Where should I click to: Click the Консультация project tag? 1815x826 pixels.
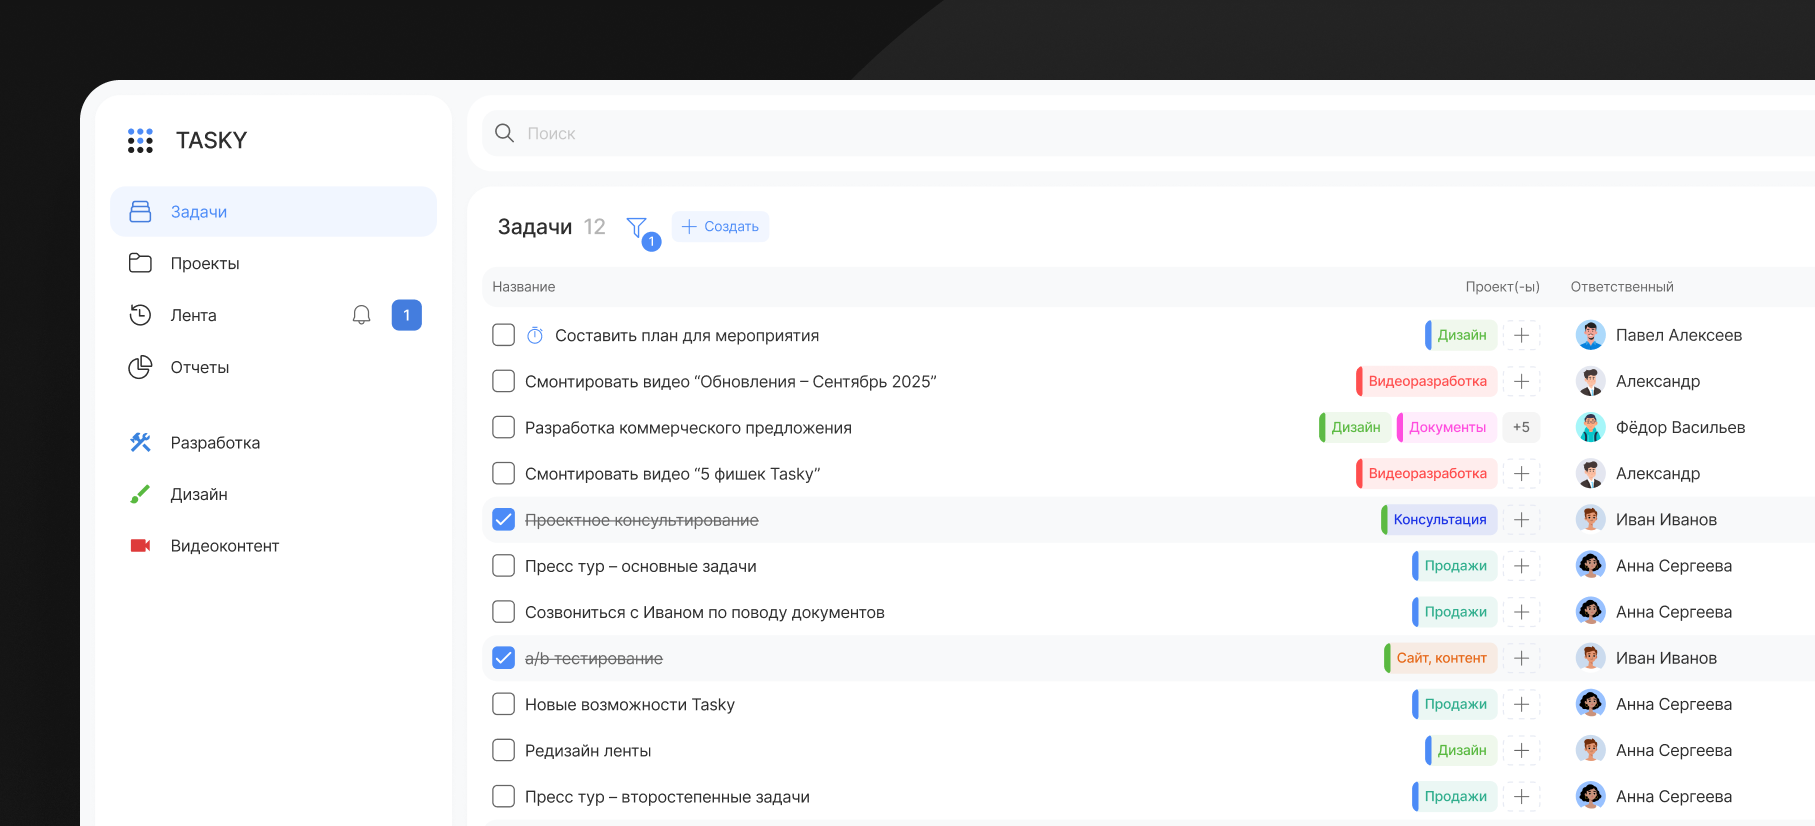pos(1439,519)
